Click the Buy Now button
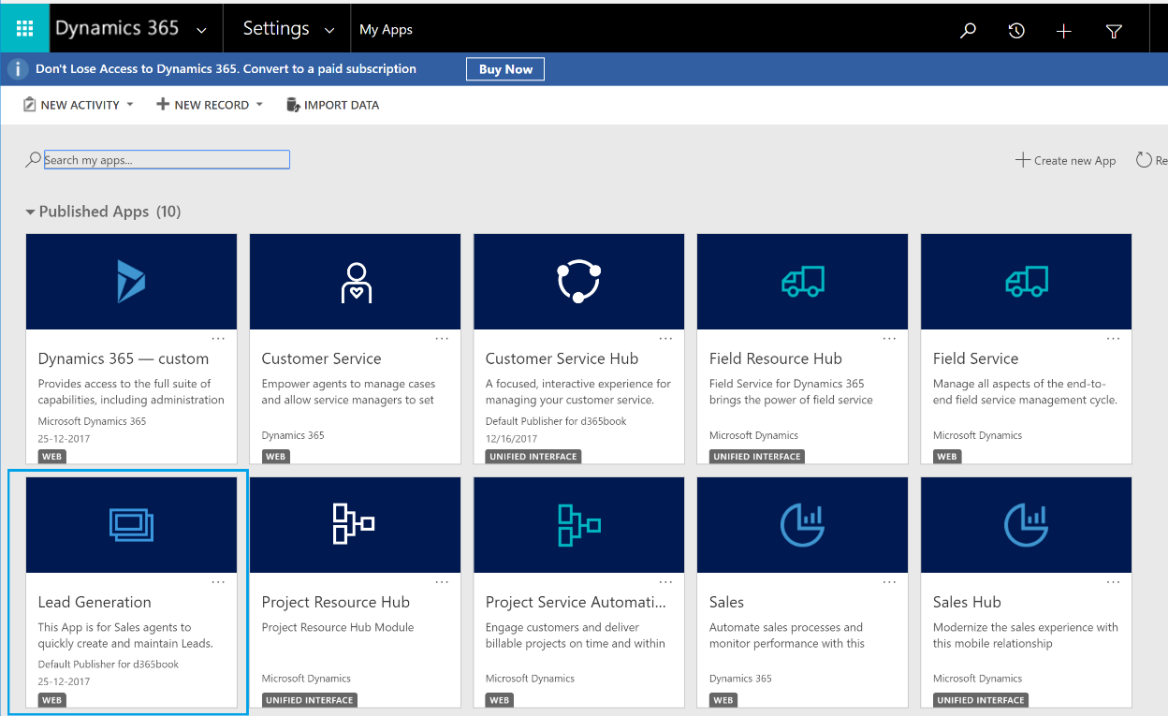Image resolution: width=1168 pixels, height=716 pixels. coord(505,69)
